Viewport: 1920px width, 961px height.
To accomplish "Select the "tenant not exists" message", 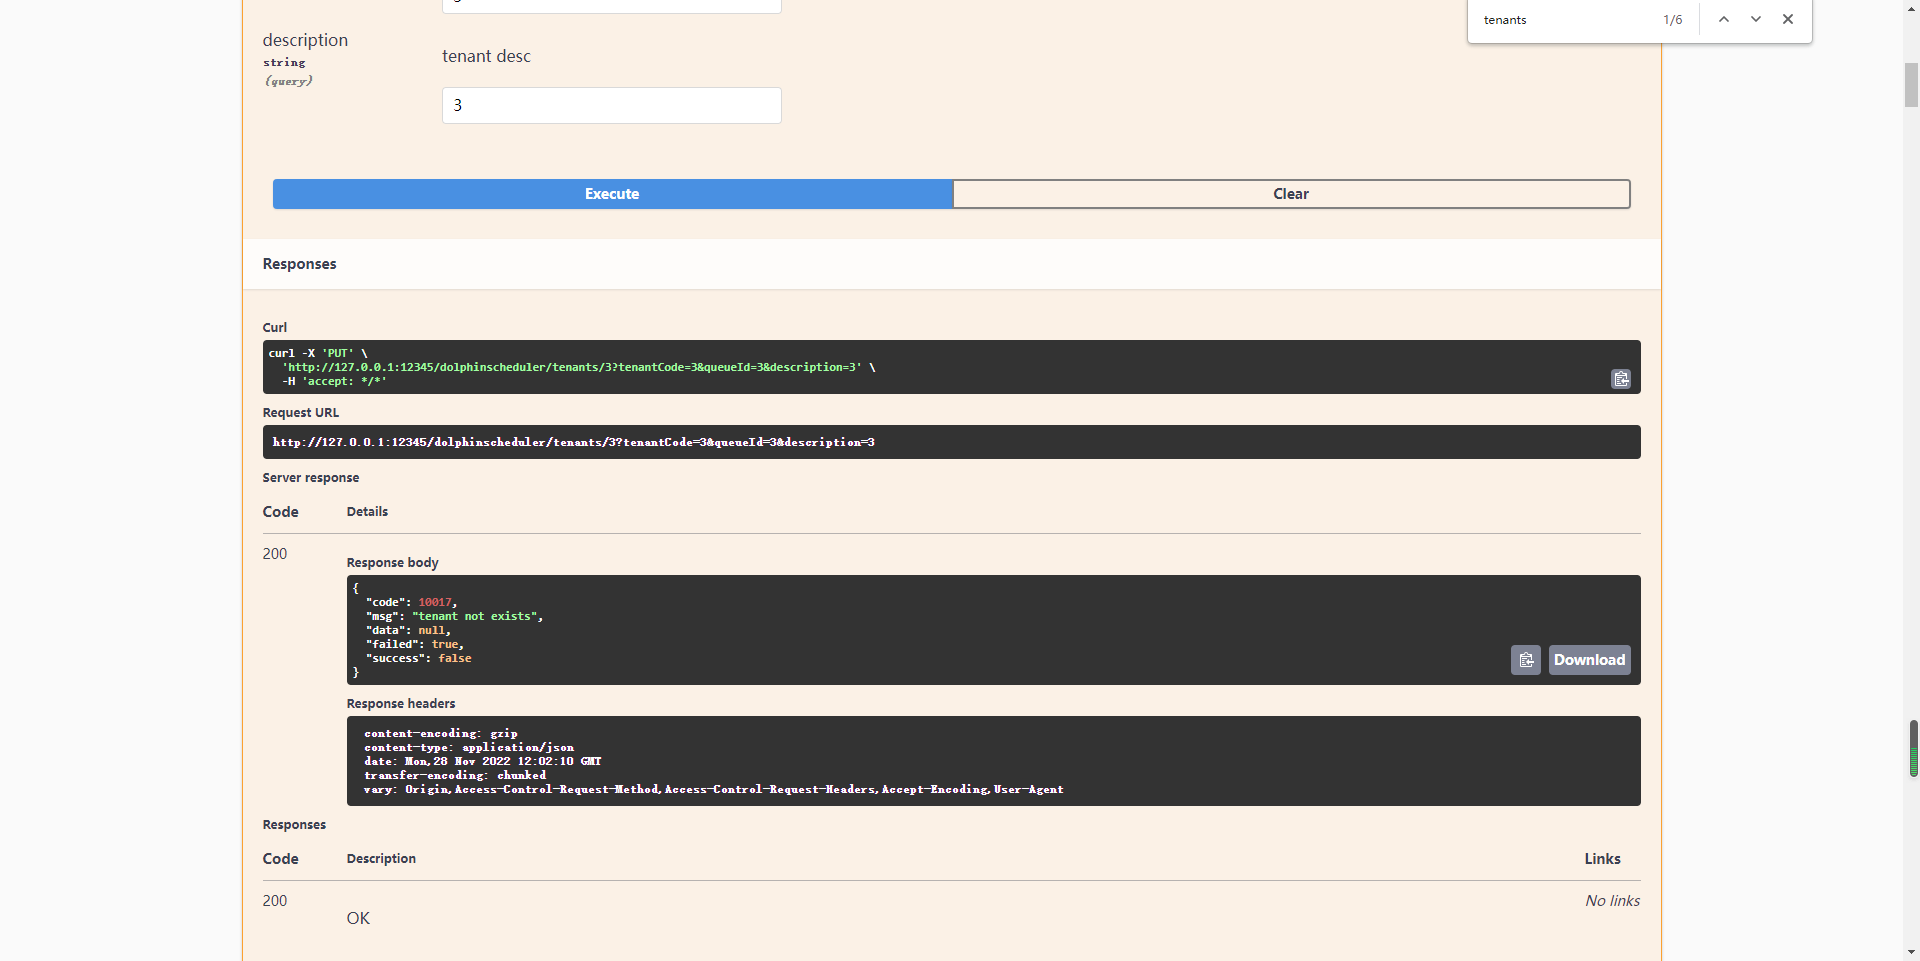I will [475, 616].
